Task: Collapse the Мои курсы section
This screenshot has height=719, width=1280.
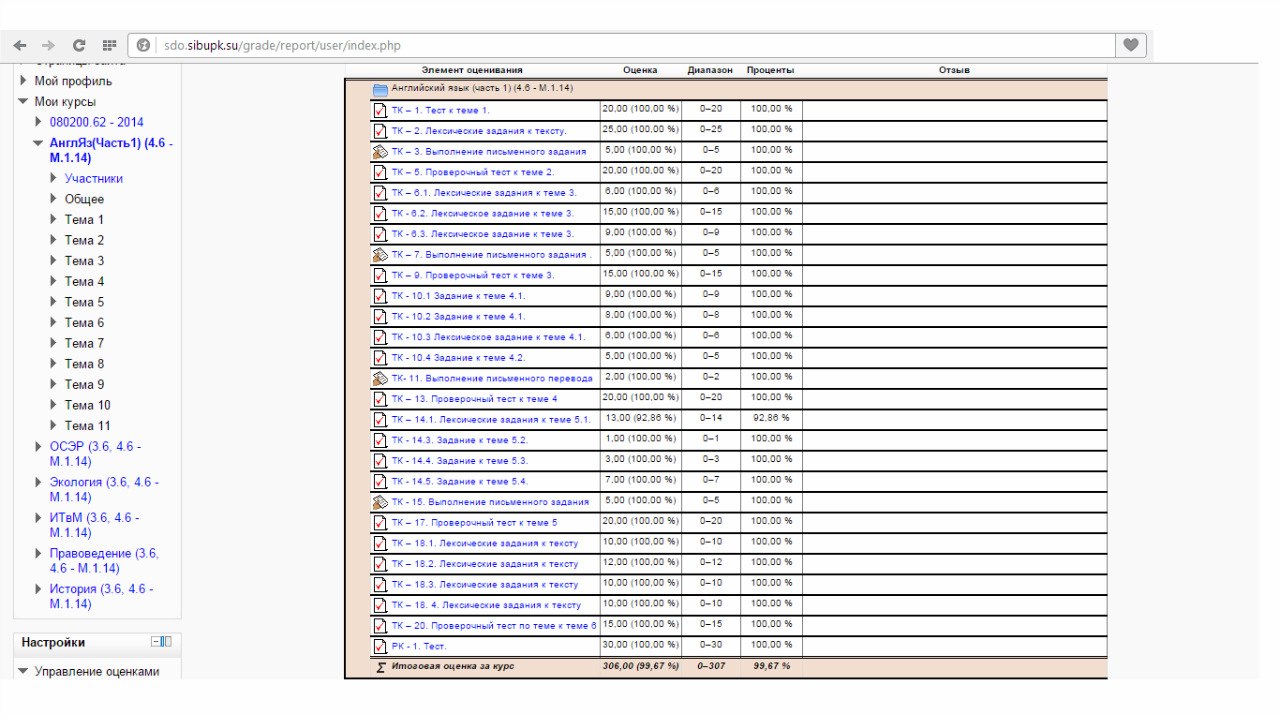Action: (24, 102)
